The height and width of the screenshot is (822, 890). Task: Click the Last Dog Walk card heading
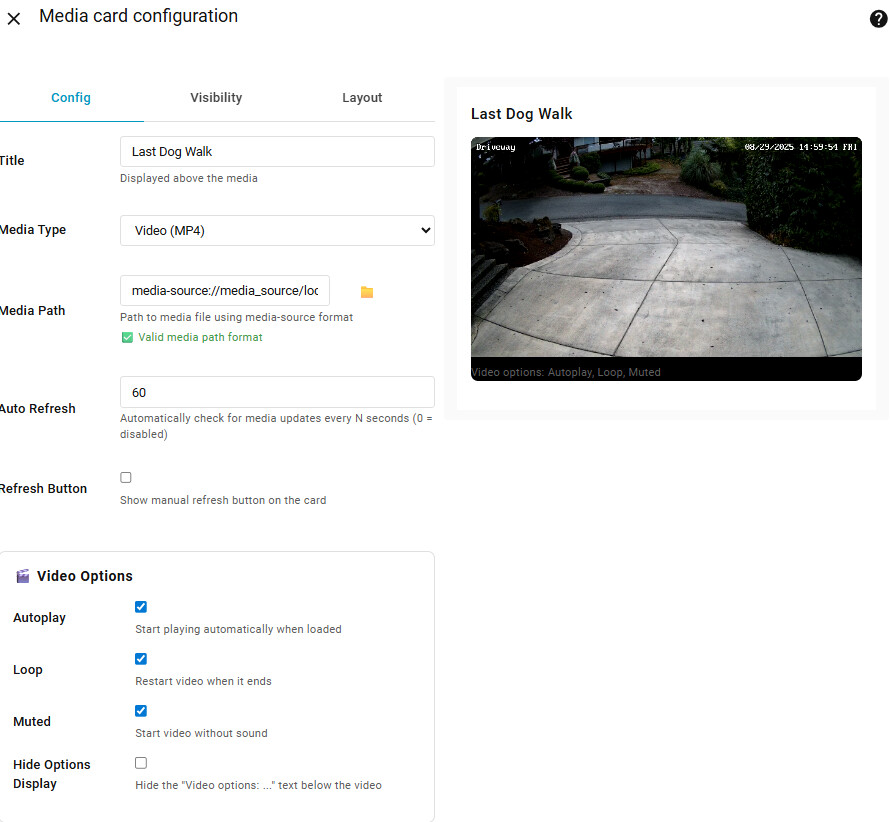522,114
